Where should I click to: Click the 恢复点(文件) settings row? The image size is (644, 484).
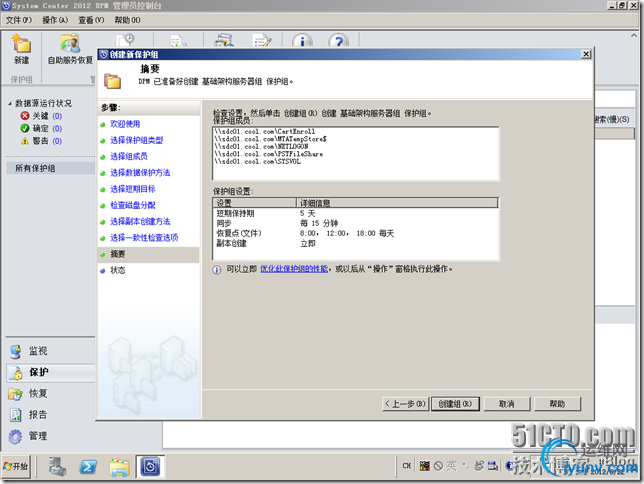click(x=355, y=233)
